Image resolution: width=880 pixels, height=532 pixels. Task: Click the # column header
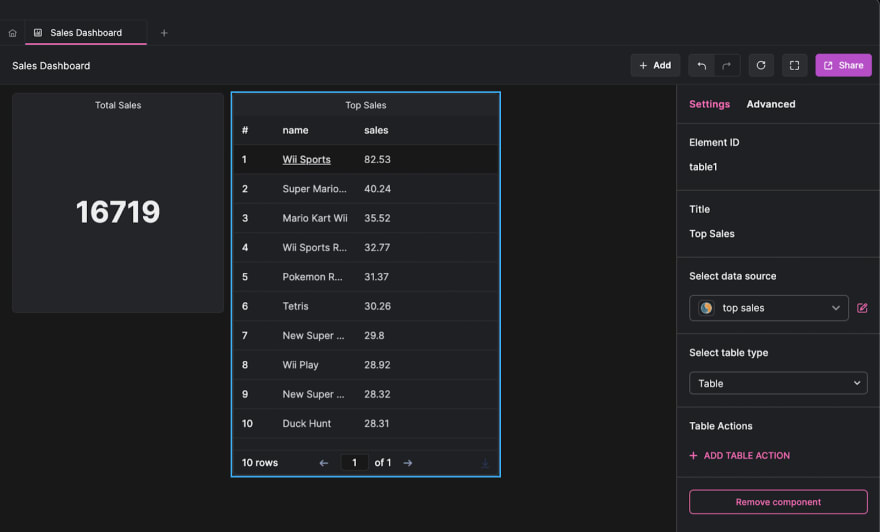coord(245,130)
